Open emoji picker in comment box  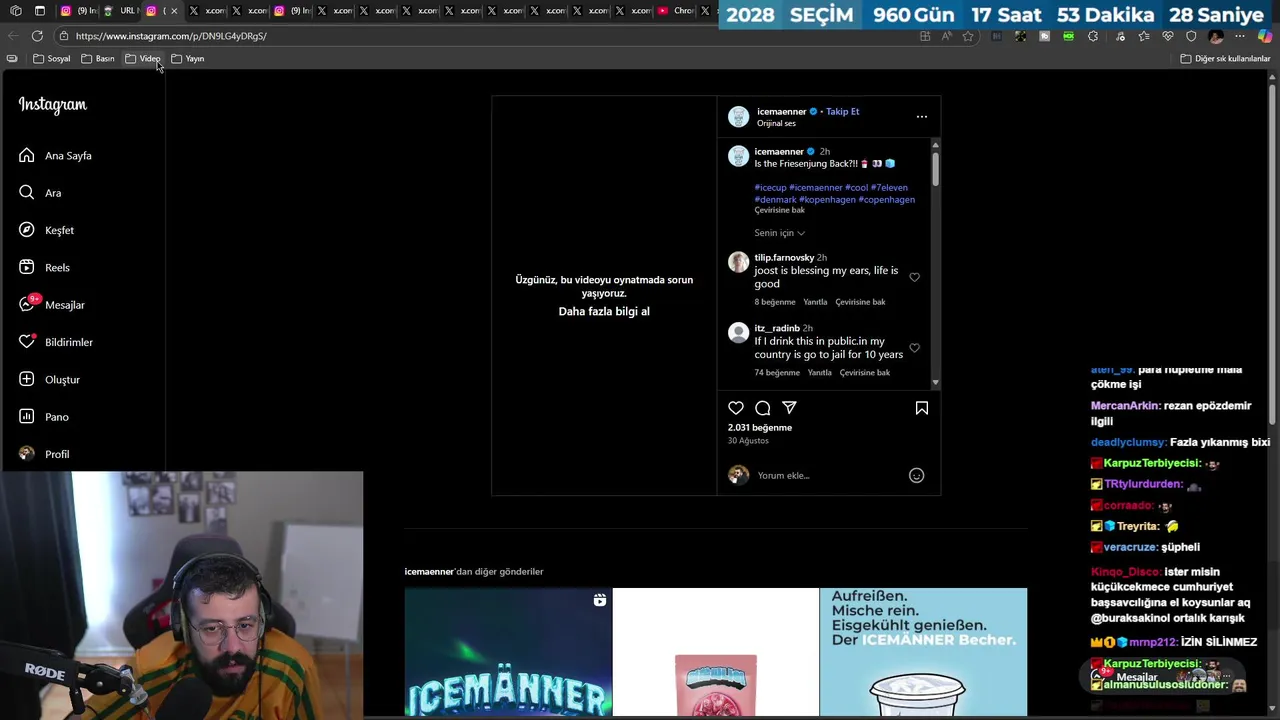pos(916,476)
